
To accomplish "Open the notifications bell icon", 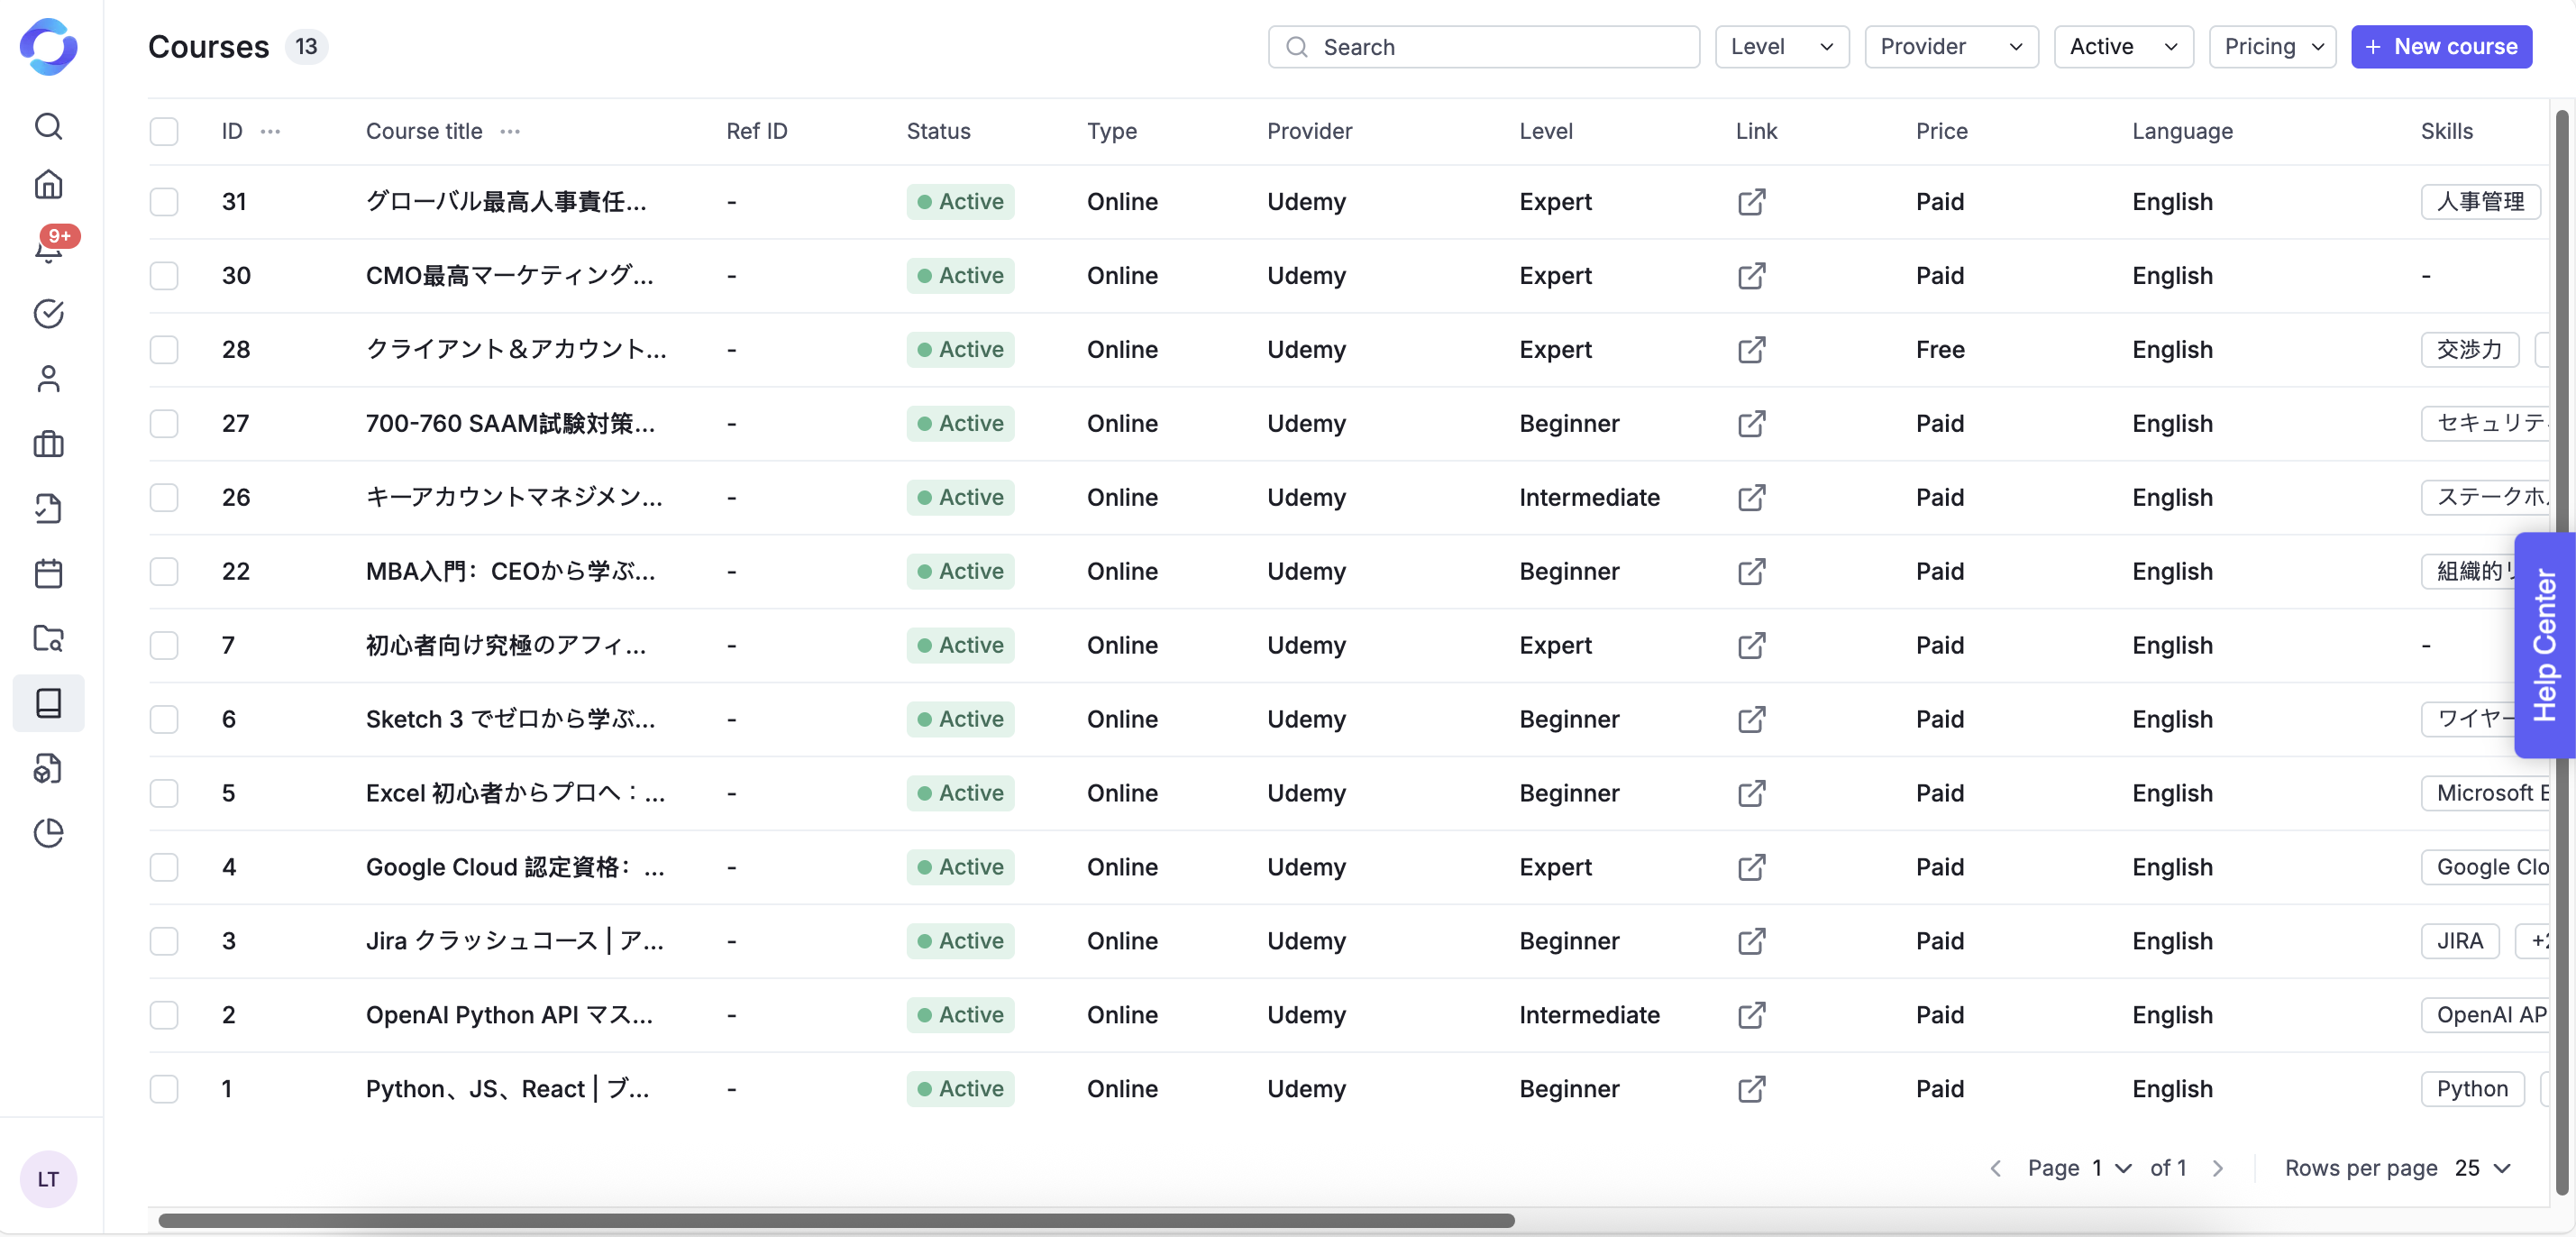I will coord(48,248).
